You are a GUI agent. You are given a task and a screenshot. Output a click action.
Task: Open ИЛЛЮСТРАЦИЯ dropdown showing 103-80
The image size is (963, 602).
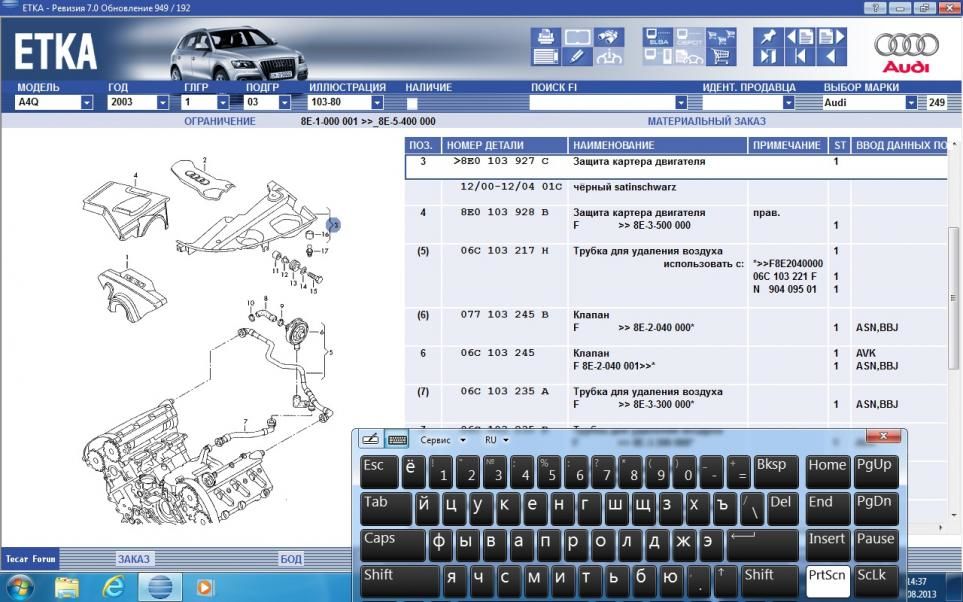(x=377, y=103)
